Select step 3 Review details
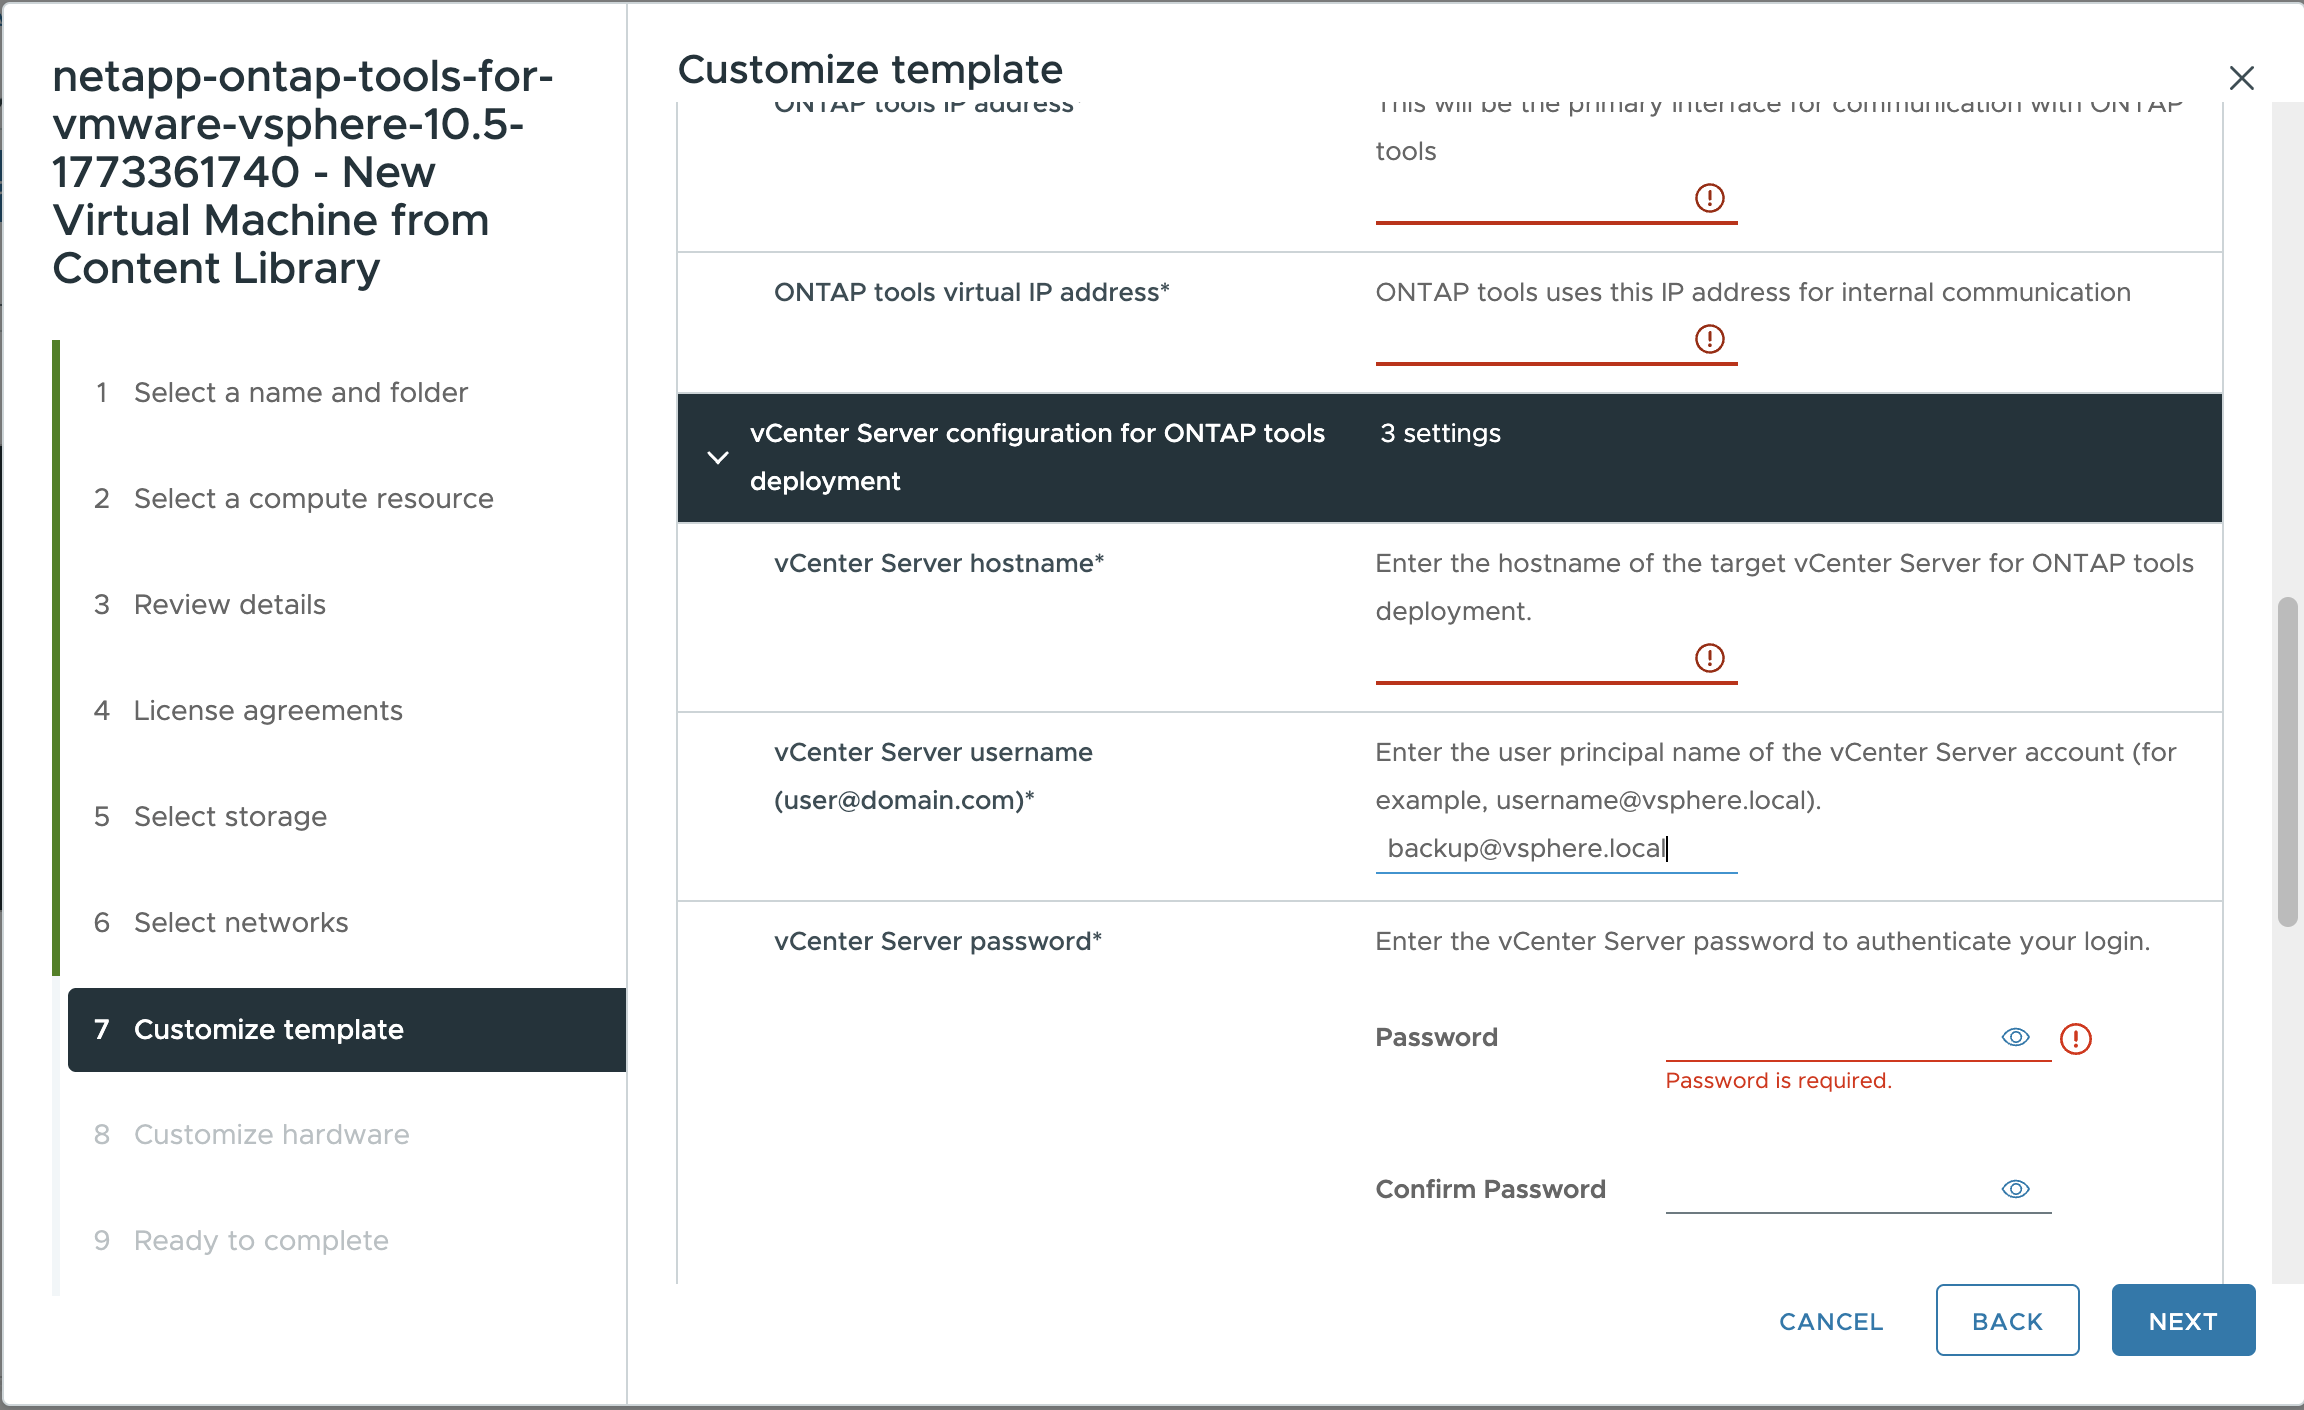The height and width of the screenshot is (1410, 2304). click(x=229, y=604)
